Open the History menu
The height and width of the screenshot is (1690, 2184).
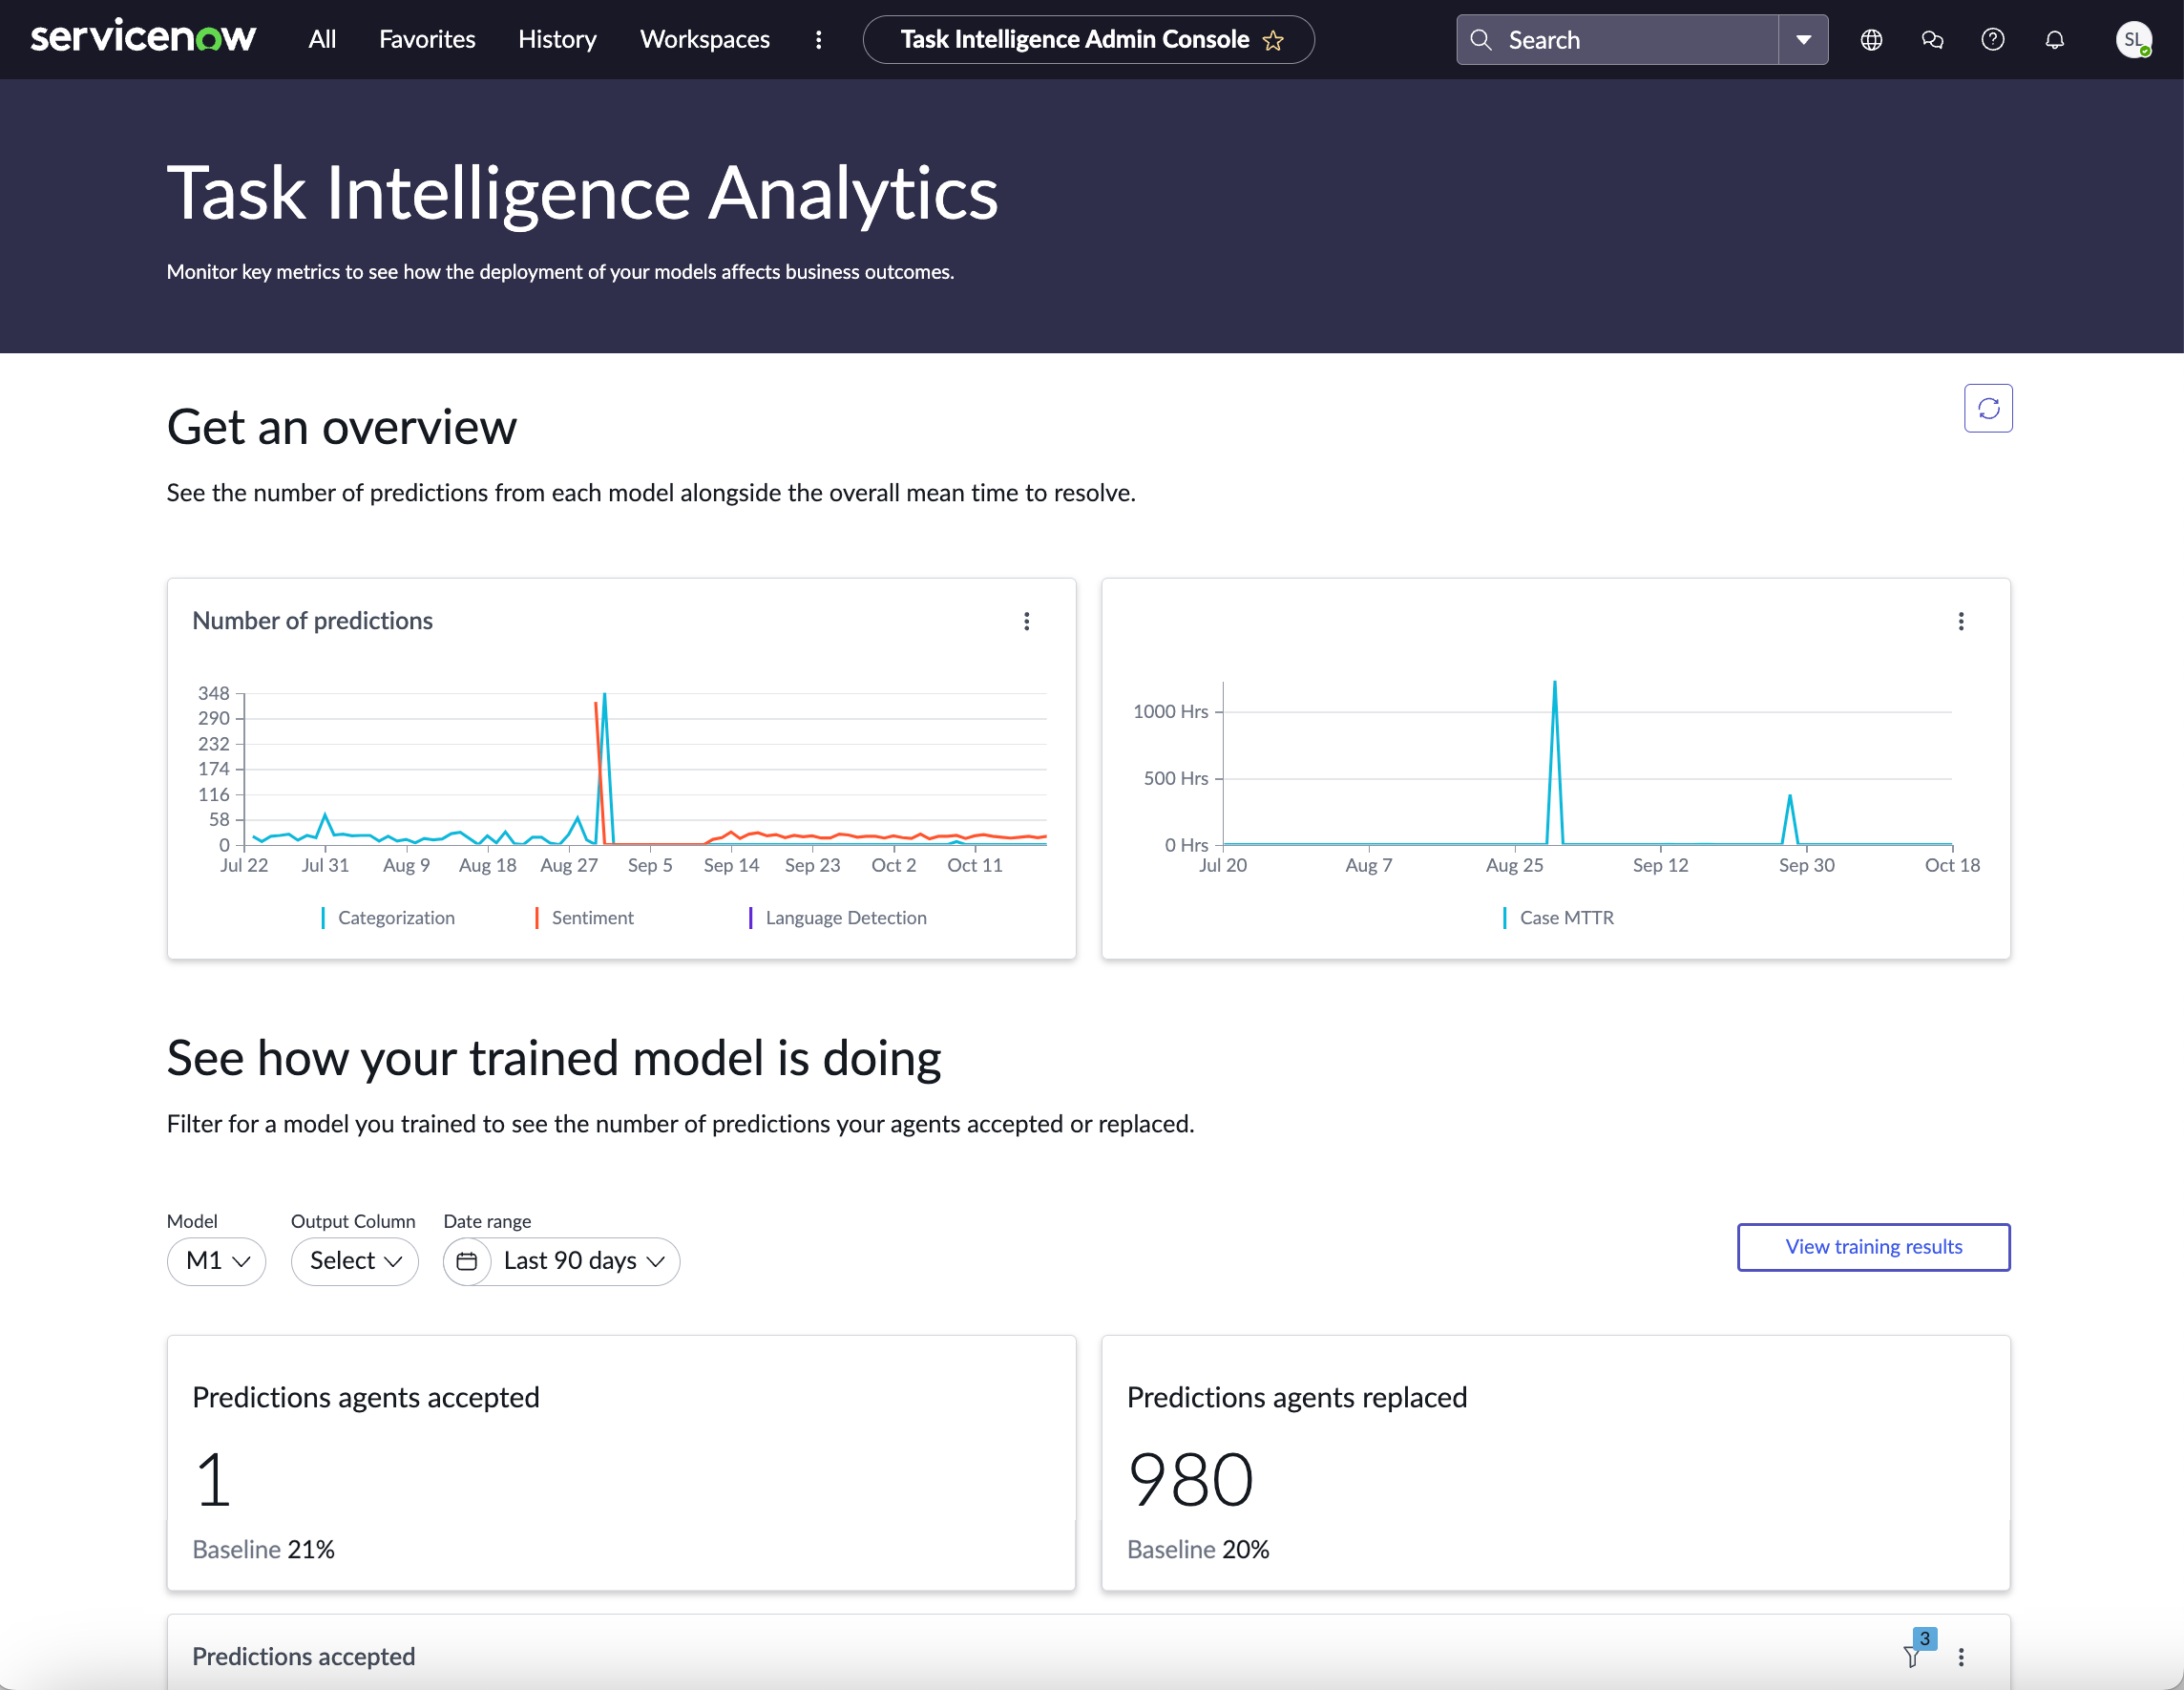tap(557, 39)
